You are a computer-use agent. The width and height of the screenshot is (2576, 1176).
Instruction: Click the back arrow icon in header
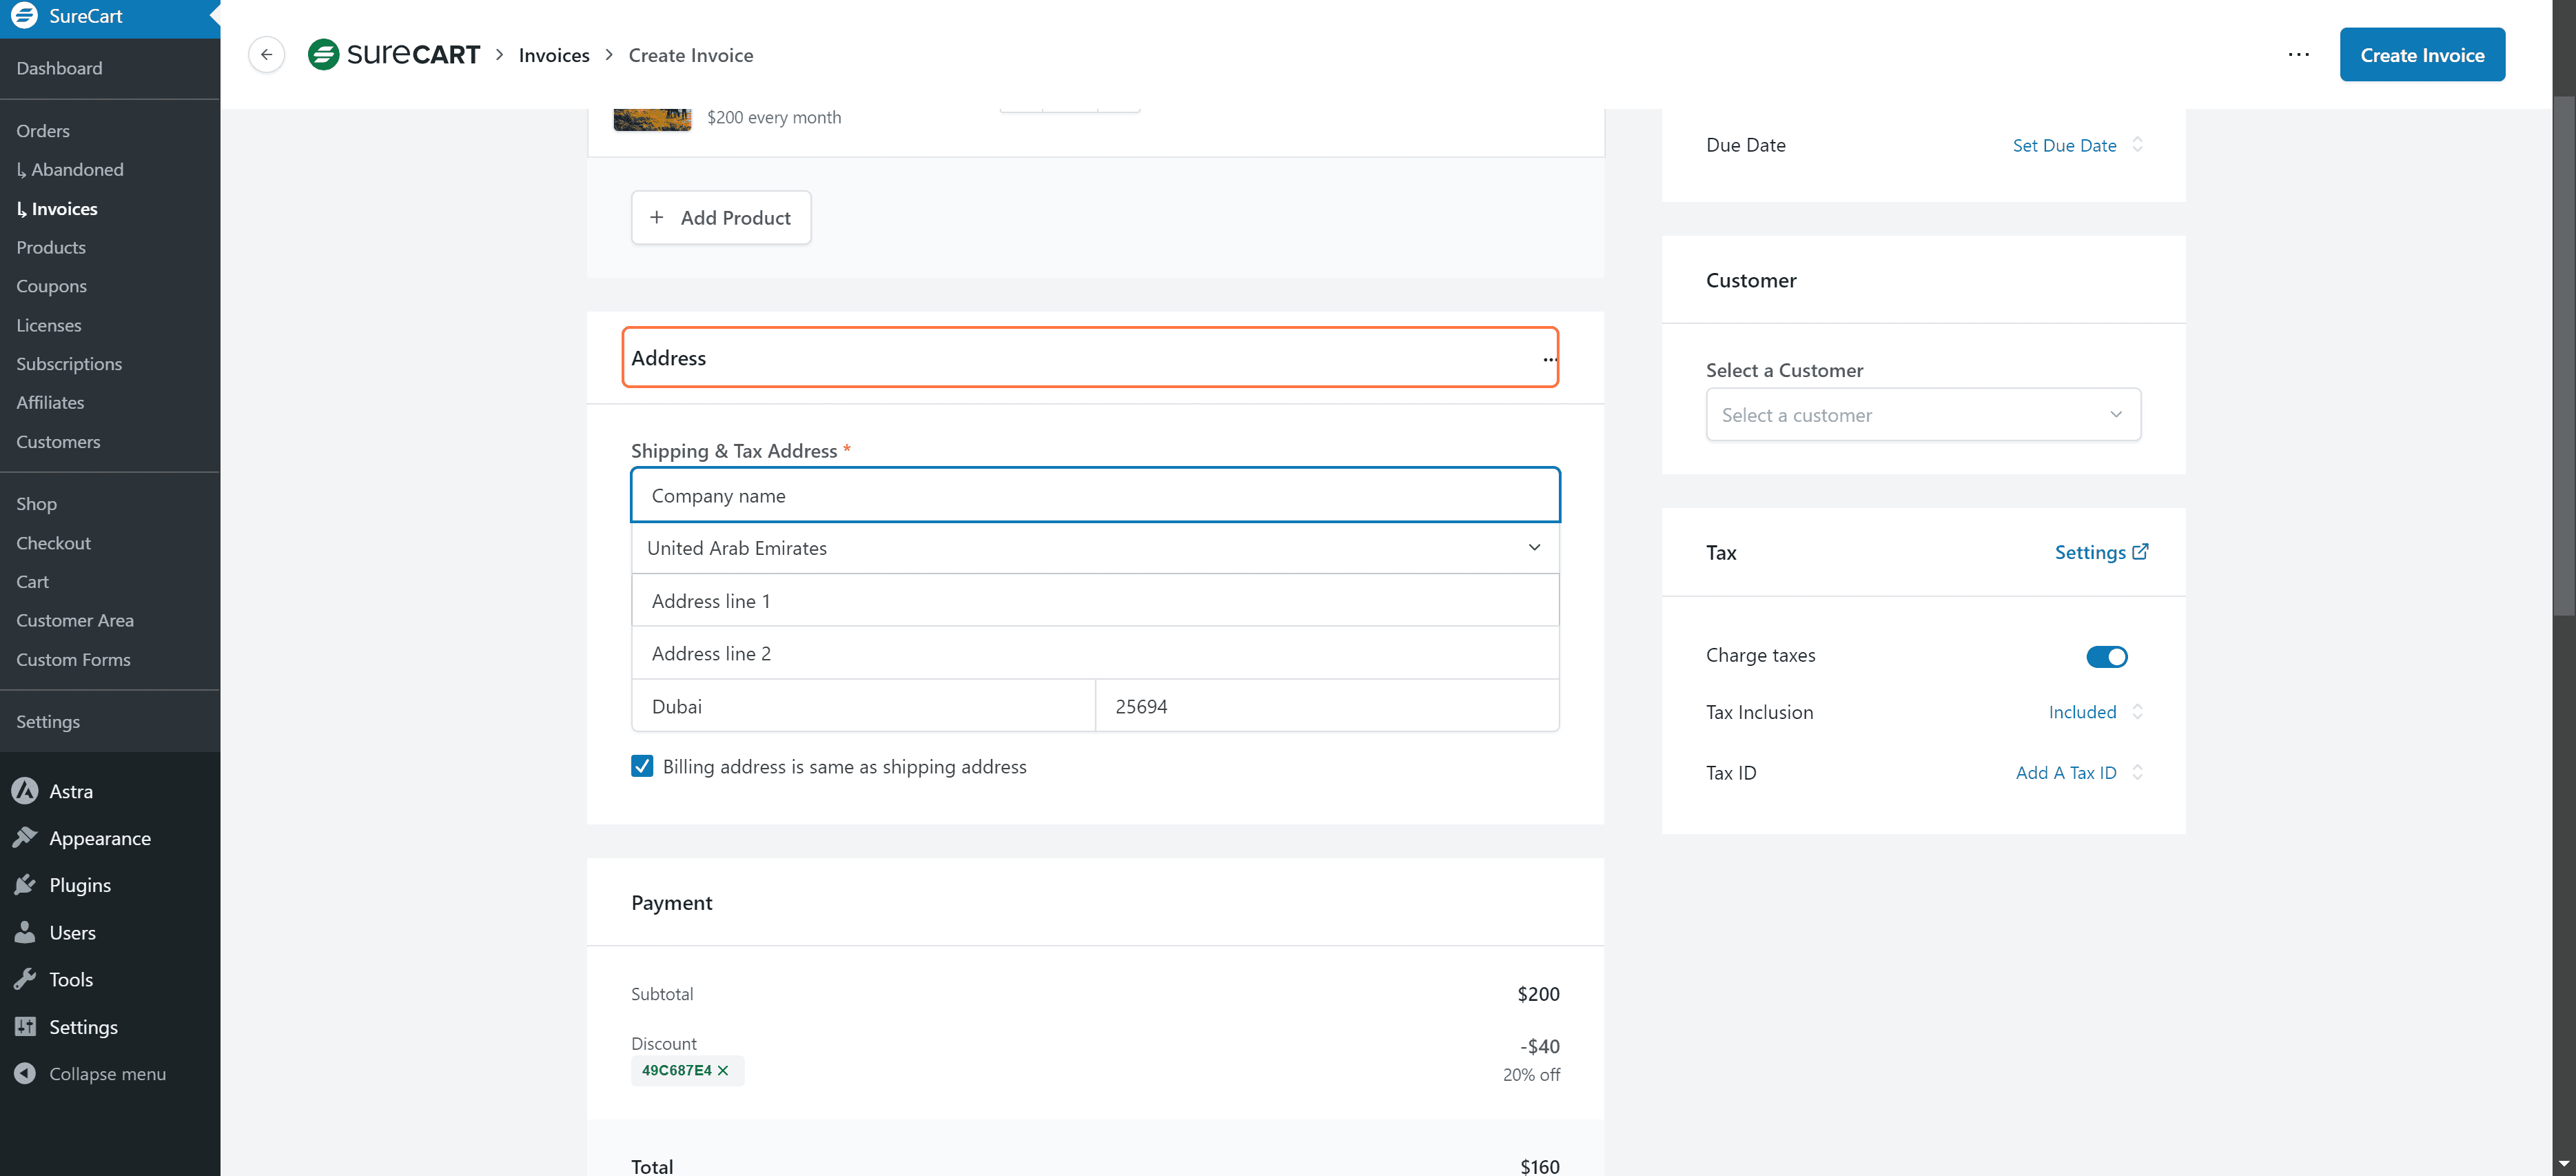click(x=266, y=55)
